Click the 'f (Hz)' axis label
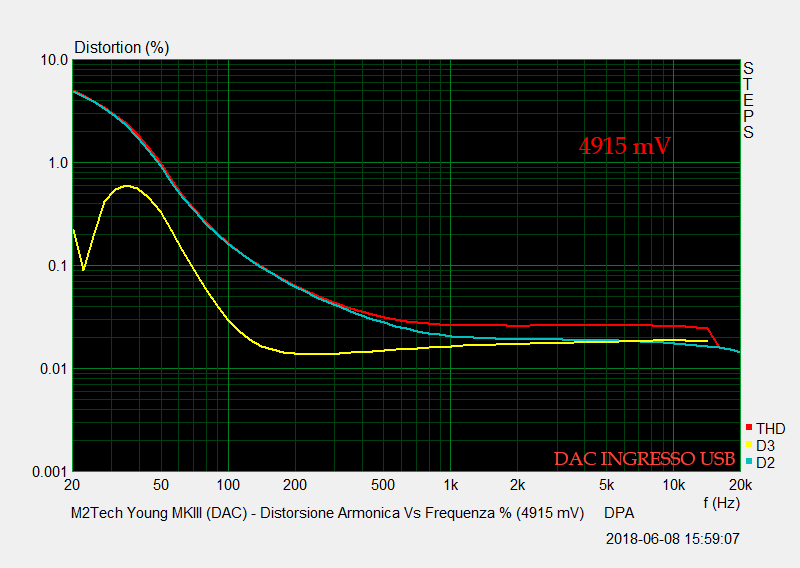This screenshot has width=800, height=568. pos(721,503)
